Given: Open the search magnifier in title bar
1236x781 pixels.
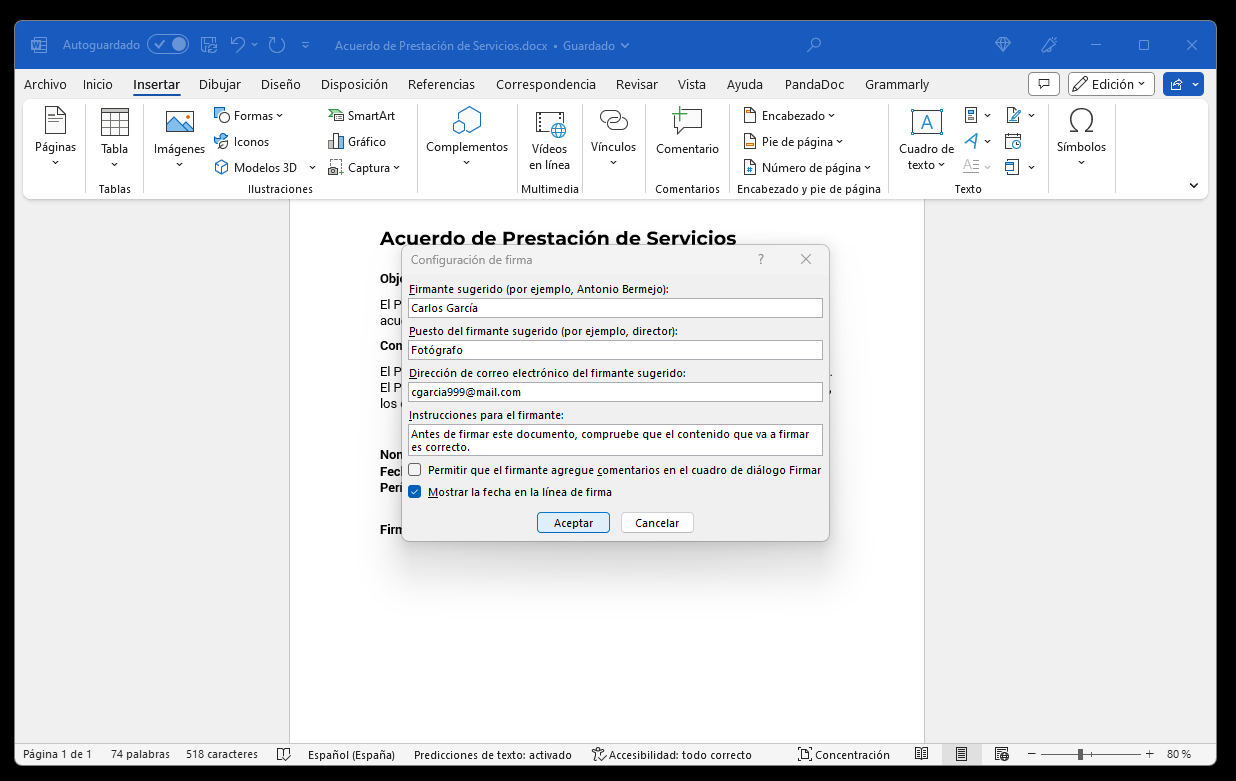Looking at the screenshot, I should tap(815, 45).
